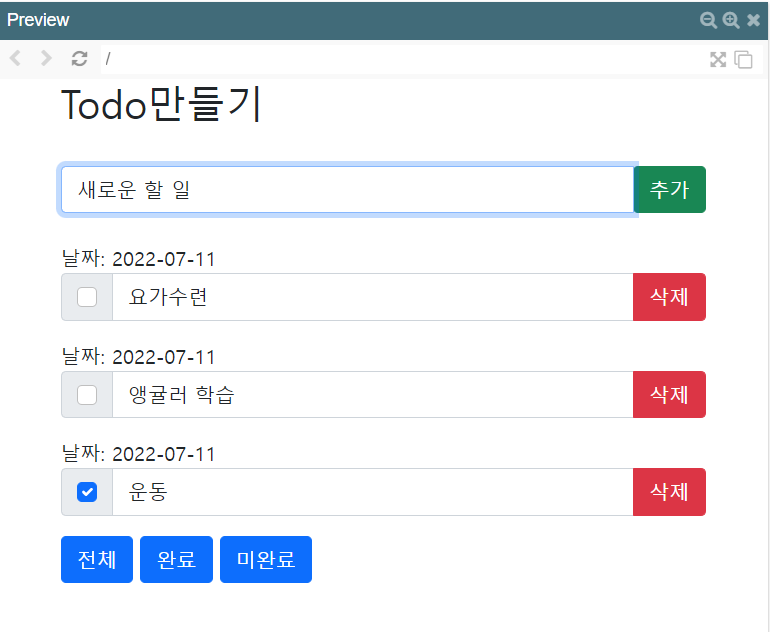The image size is (770, 632).
Task: Refresh the preview page
Action: pyautogui.click(x=80, y=59)
